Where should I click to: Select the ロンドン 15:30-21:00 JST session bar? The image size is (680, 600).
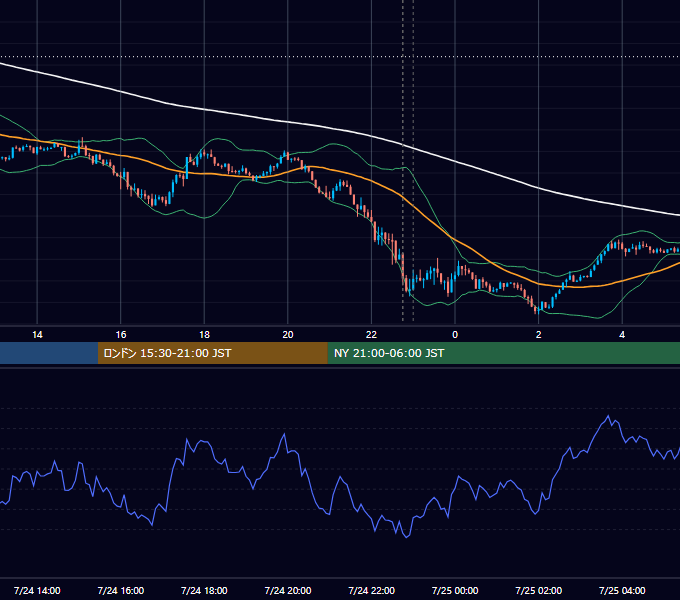(x=212, y=353)
